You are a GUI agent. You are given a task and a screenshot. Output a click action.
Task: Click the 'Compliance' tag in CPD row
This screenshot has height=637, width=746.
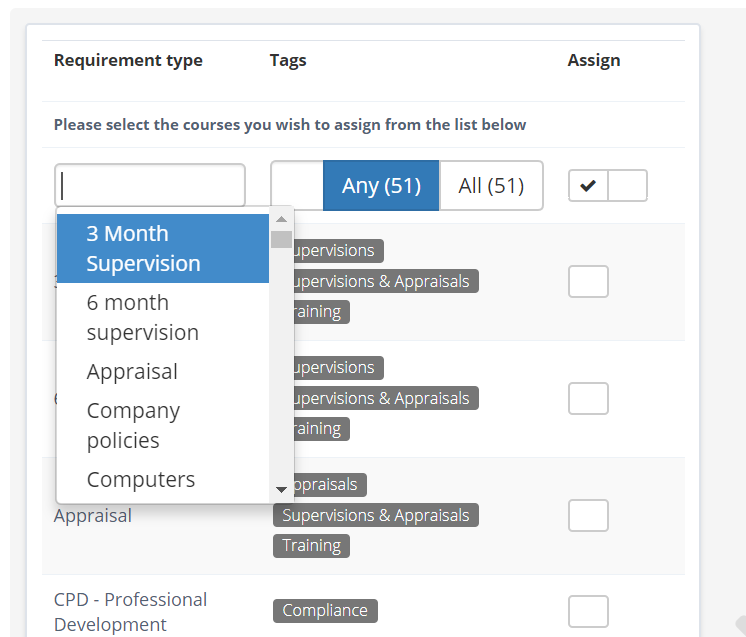[325, 611]
